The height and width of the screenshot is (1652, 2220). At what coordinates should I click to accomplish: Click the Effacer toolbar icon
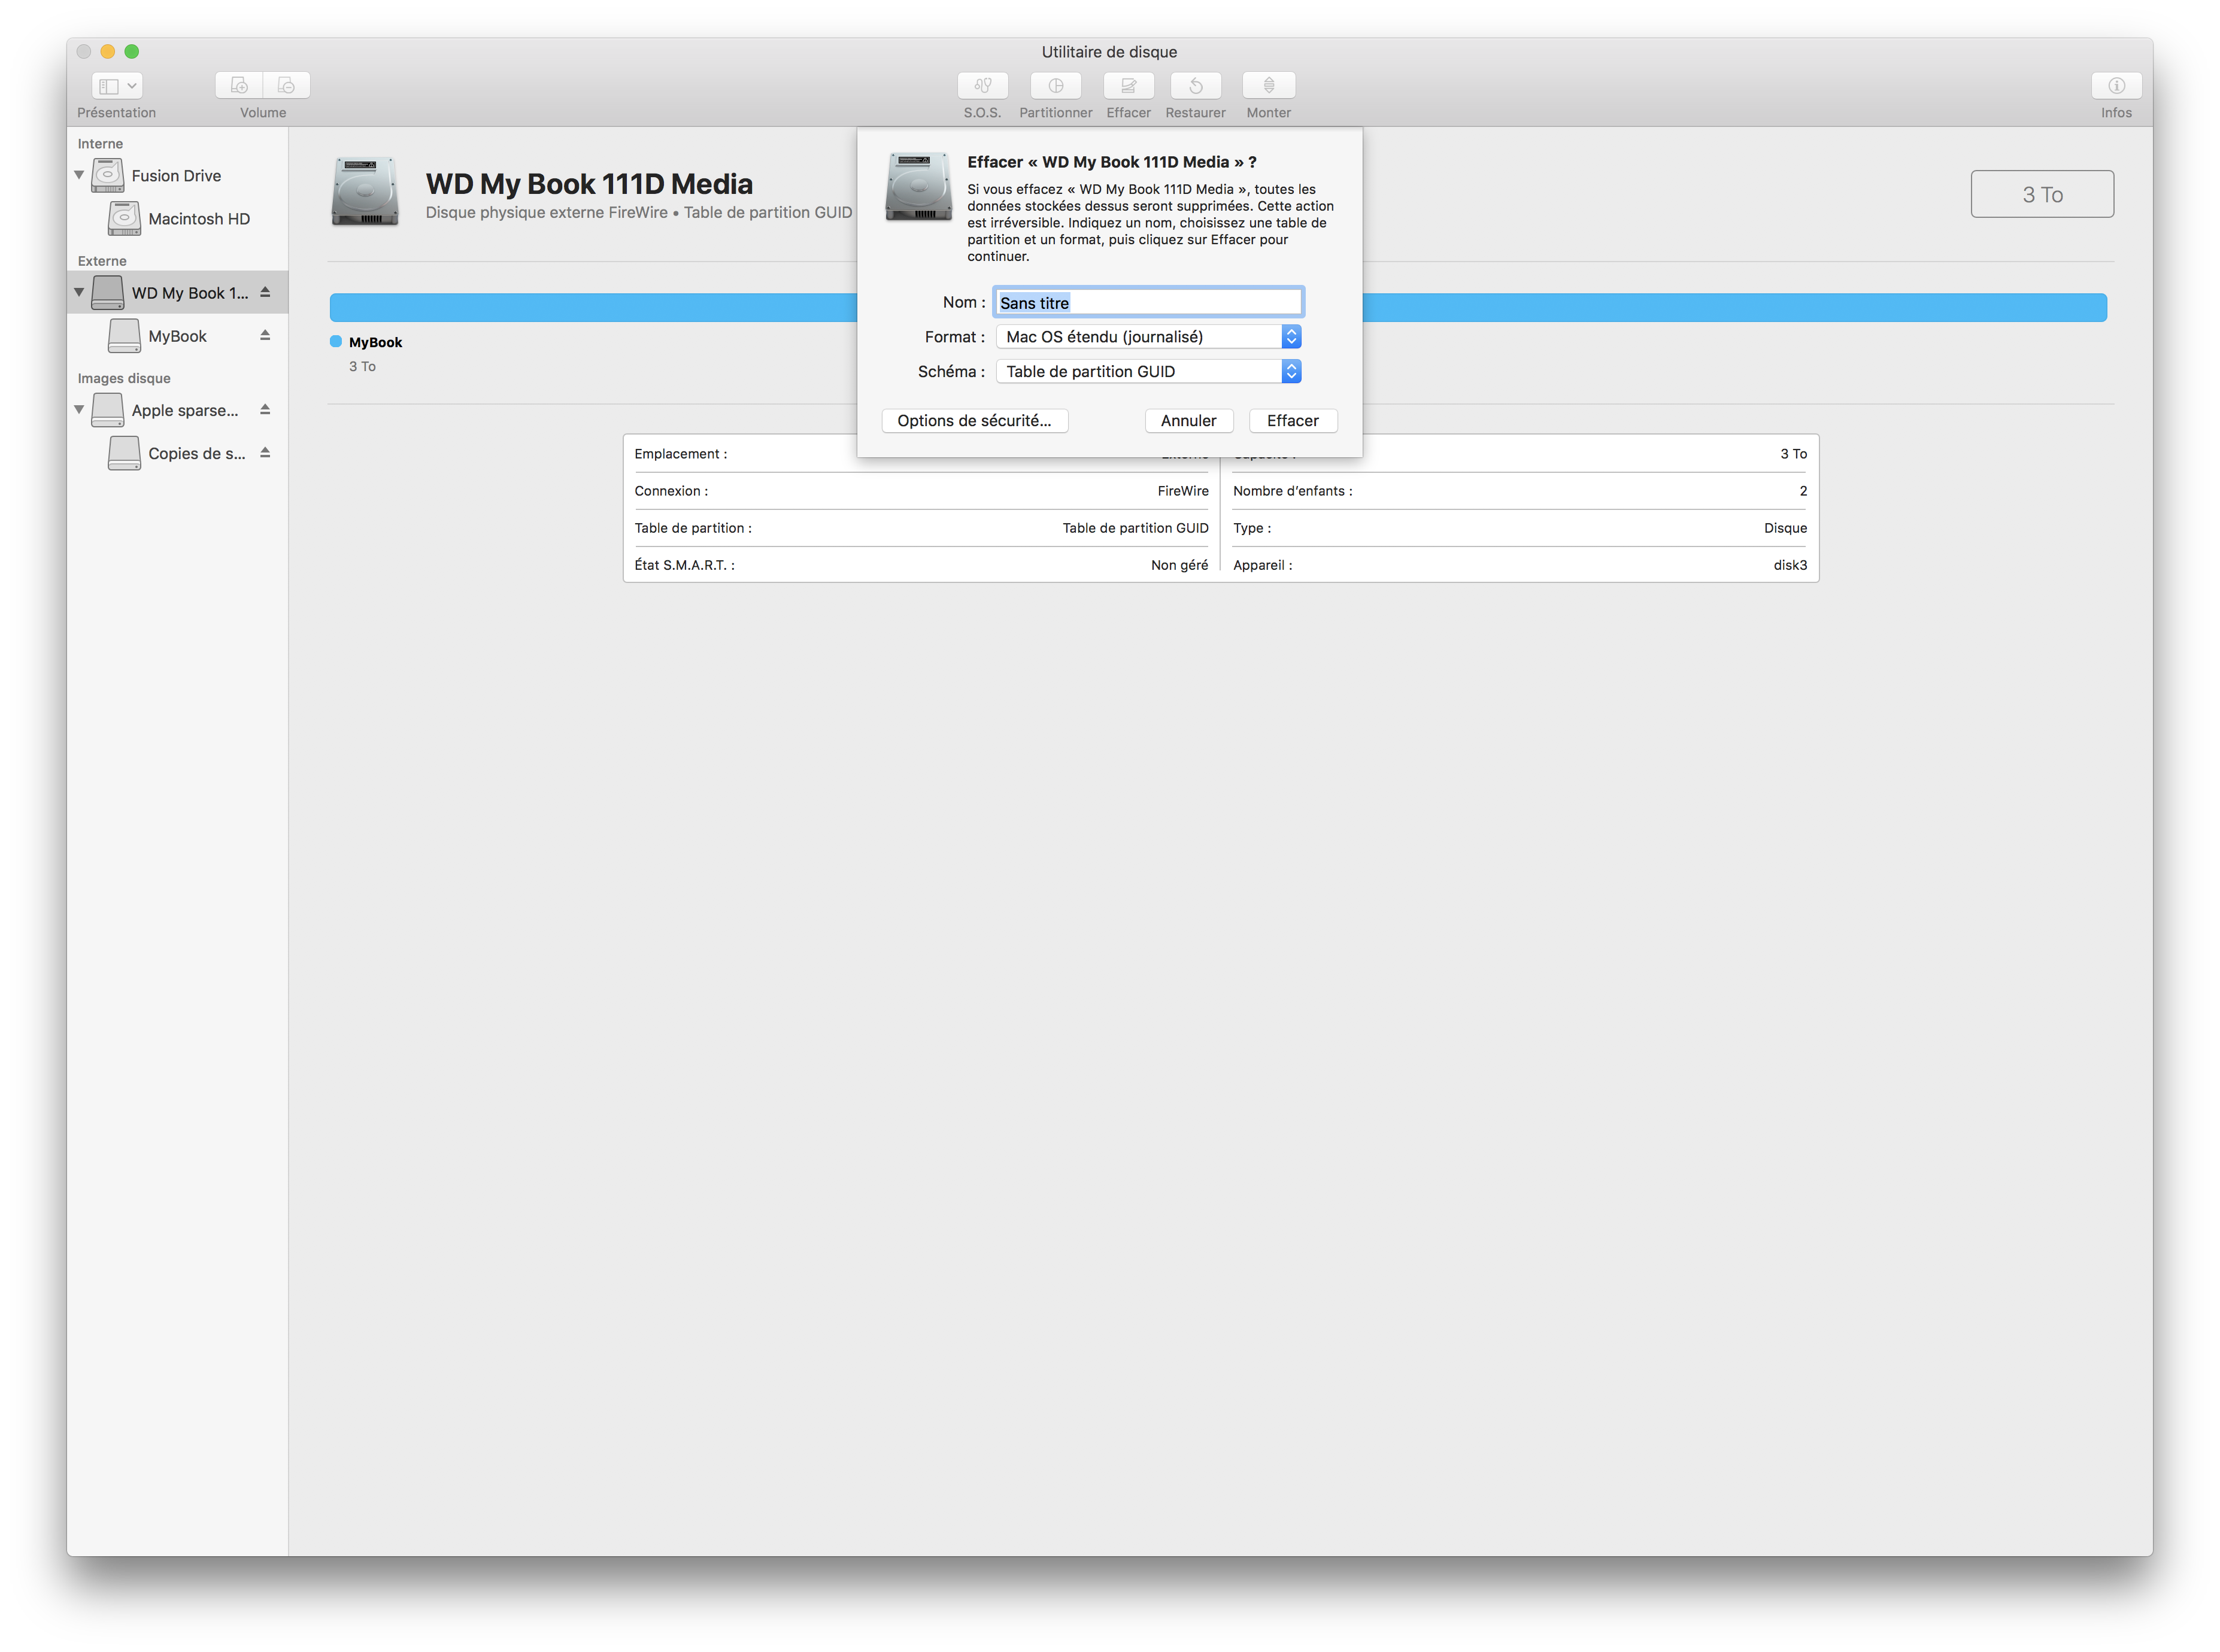point(1129,86)
